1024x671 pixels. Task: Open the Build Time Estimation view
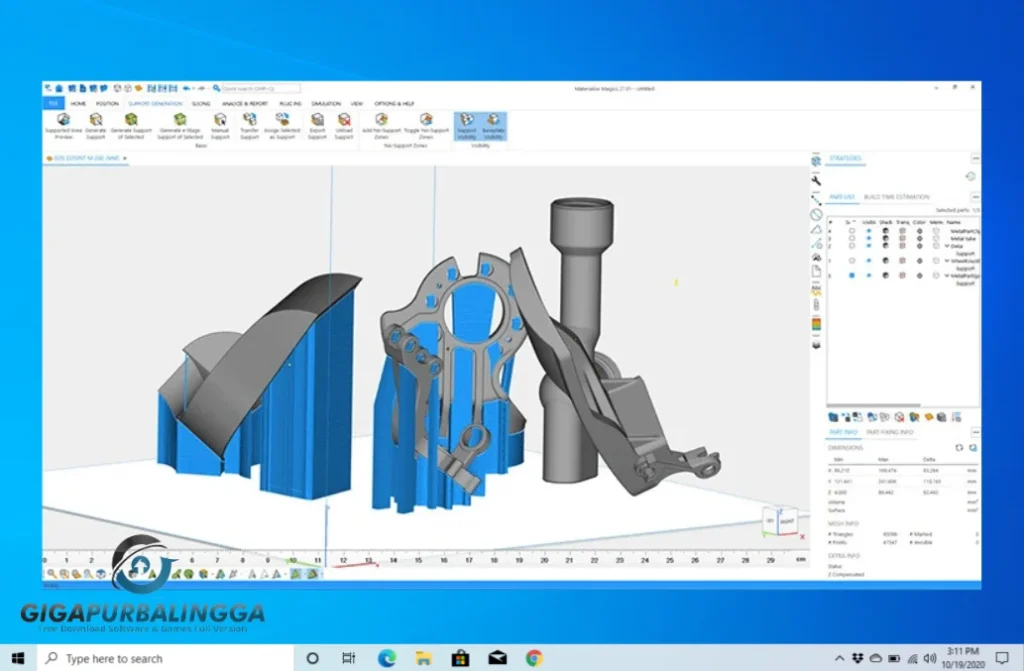pos(895,197)
